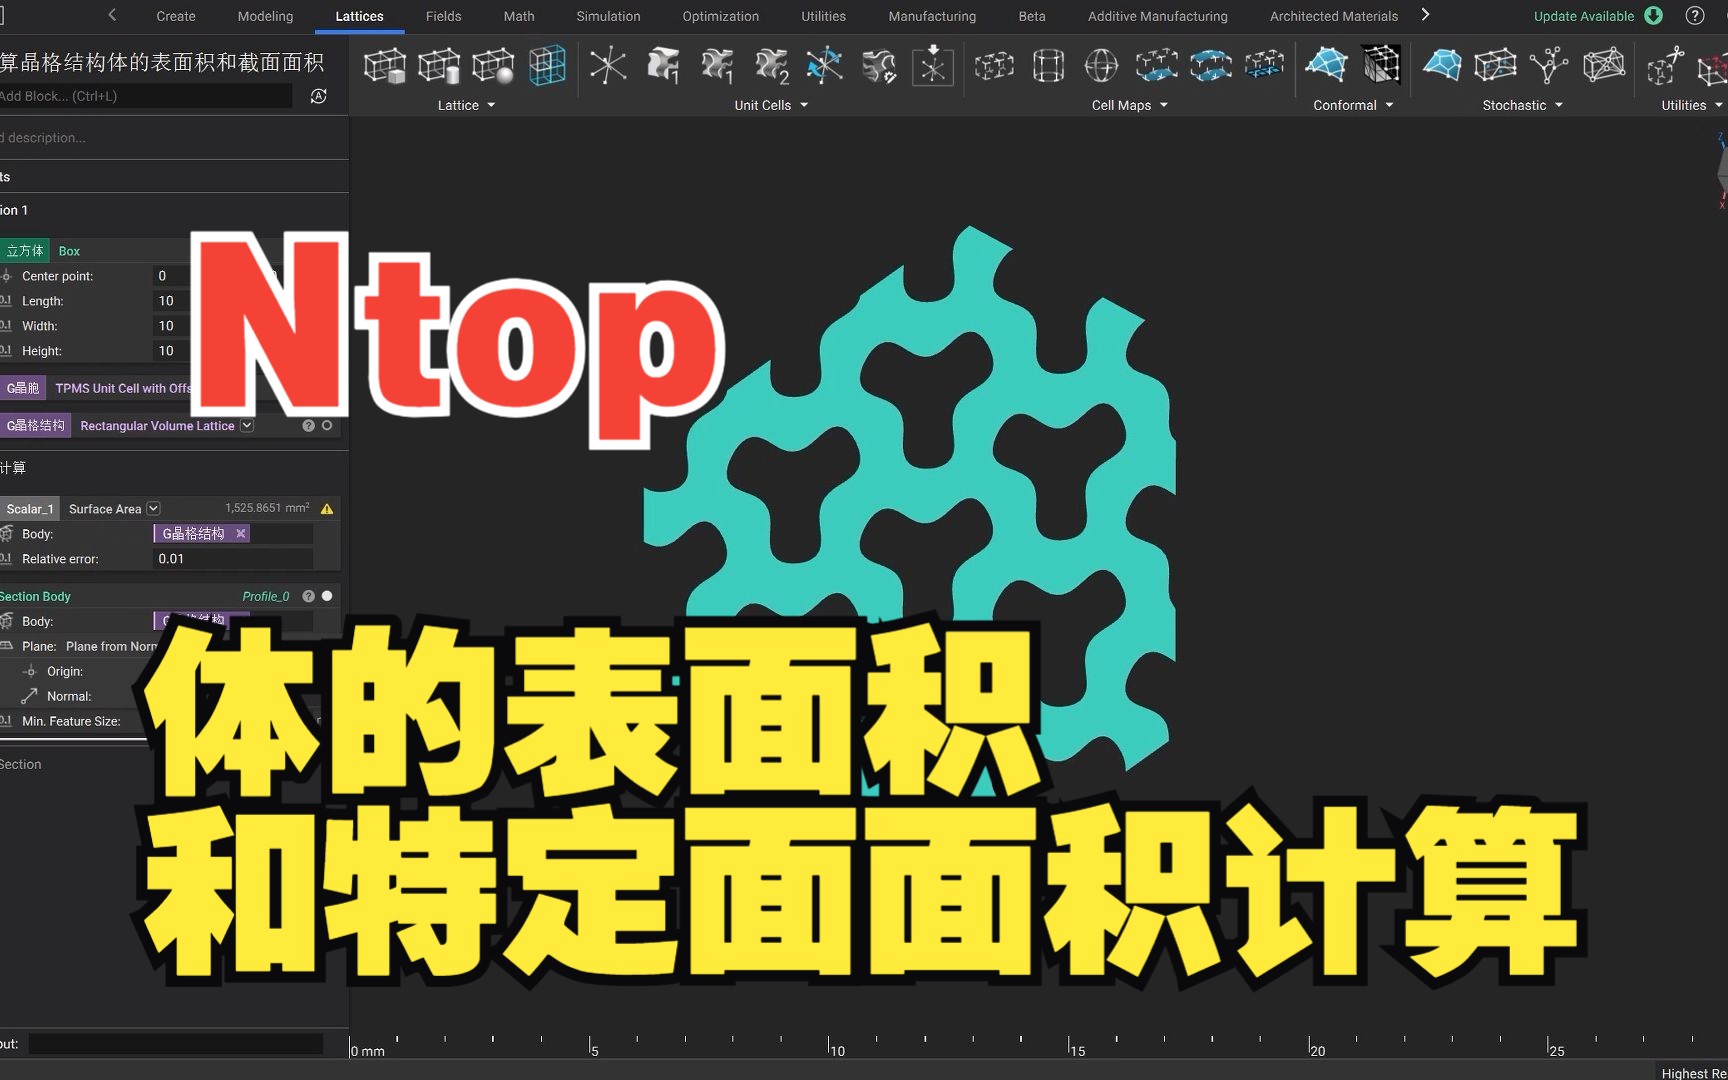
Task: Open help for Section Body block
Action: pyautogui.click(x=309, y=596)
